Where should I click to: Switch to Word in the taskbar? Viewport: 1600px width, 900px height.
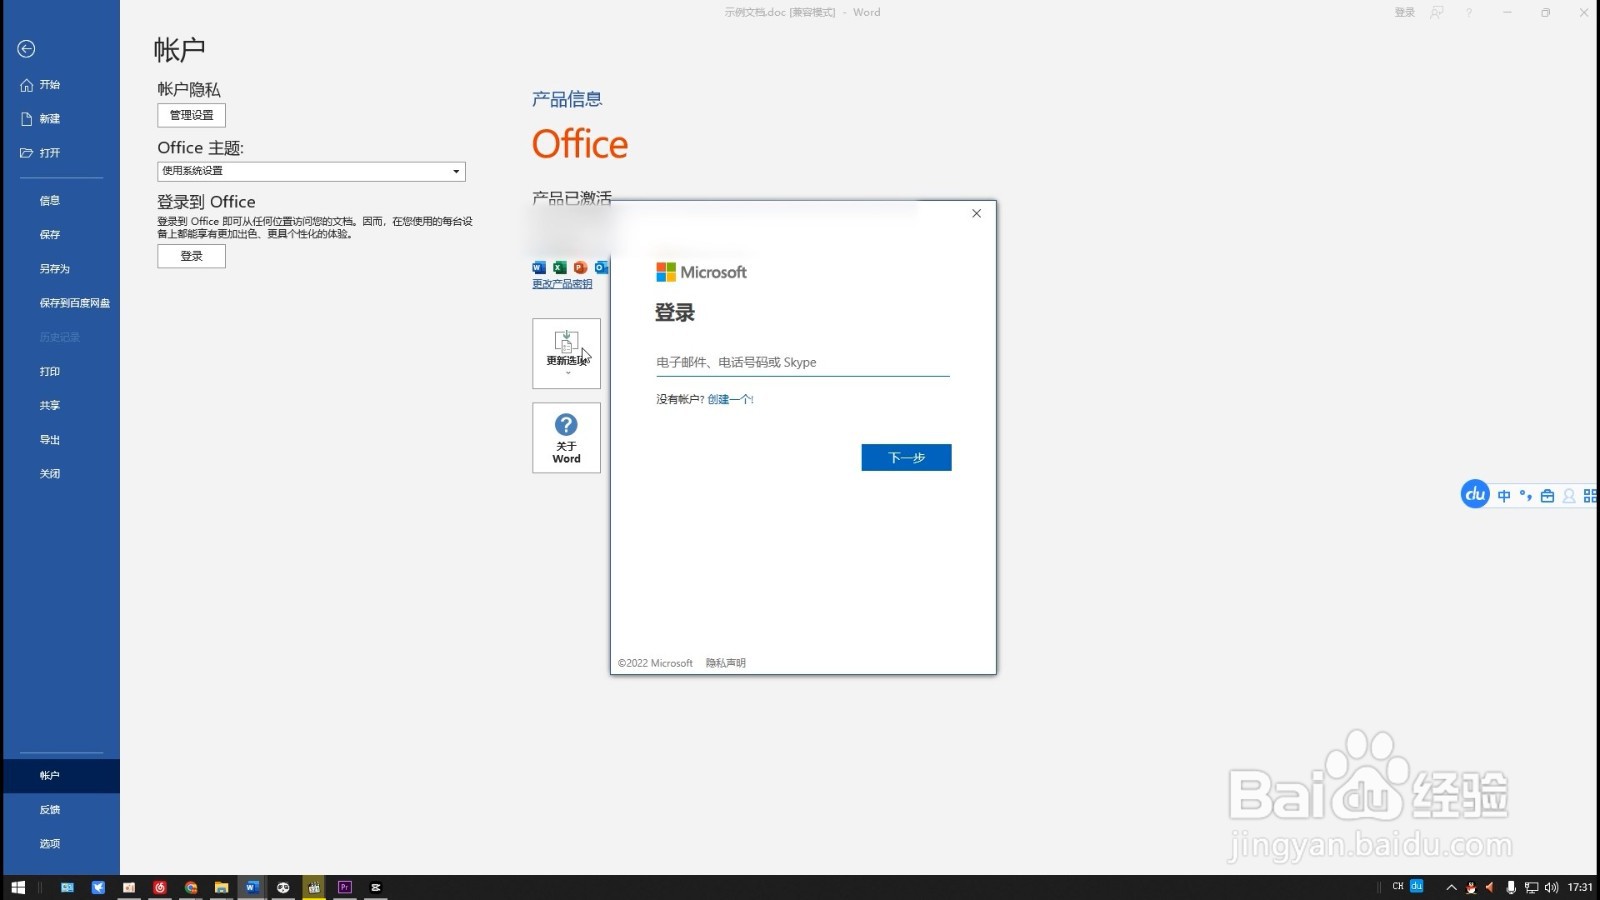click(x=252, y=887)
